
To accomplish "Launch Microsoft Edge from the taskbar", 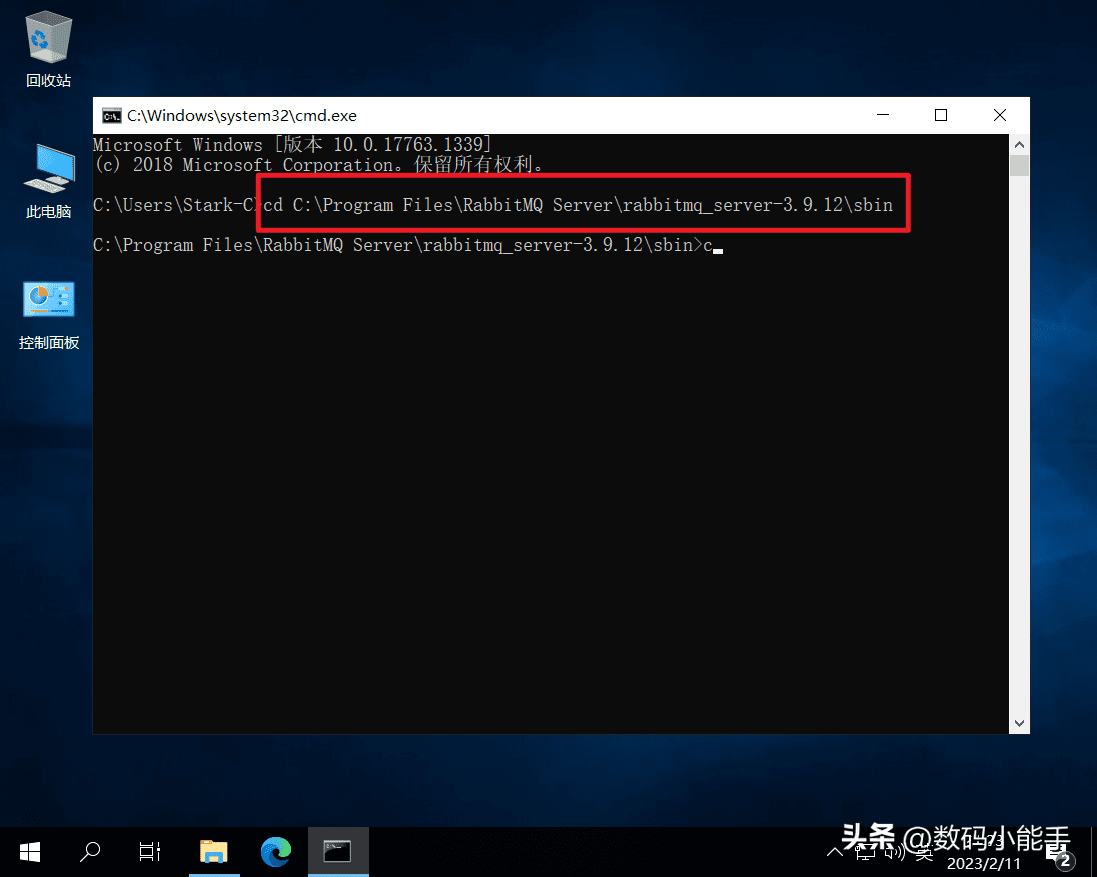I will [275, 852].
